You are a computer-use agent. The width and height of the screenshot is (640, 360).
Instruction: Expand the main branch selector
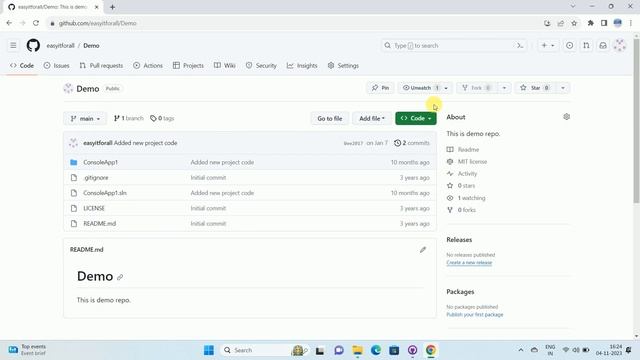(x=85, y=118)
